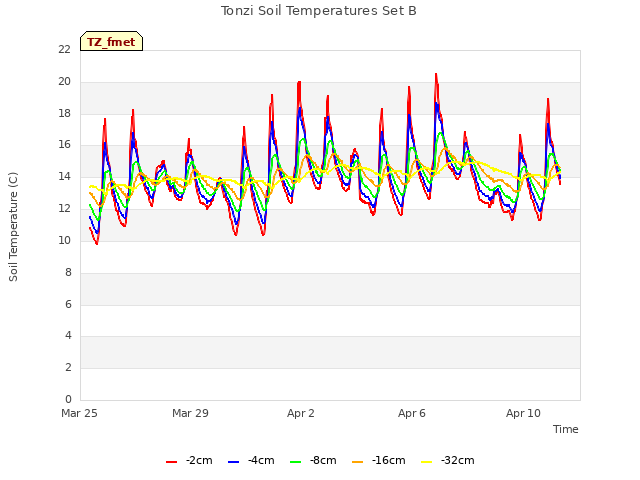Click the Apr 10 x-axis tick label
This screenshot has width=640, height=480.
523,413
